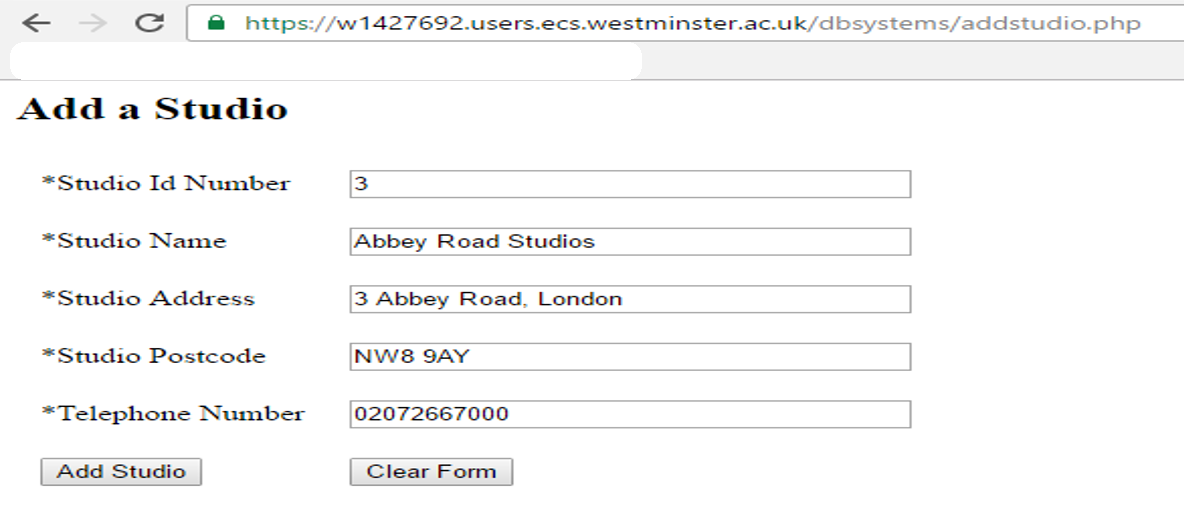The image size is (1189, 518).
Task: Click the field containing Abbey Road Studios
Action: pos(630,242)
